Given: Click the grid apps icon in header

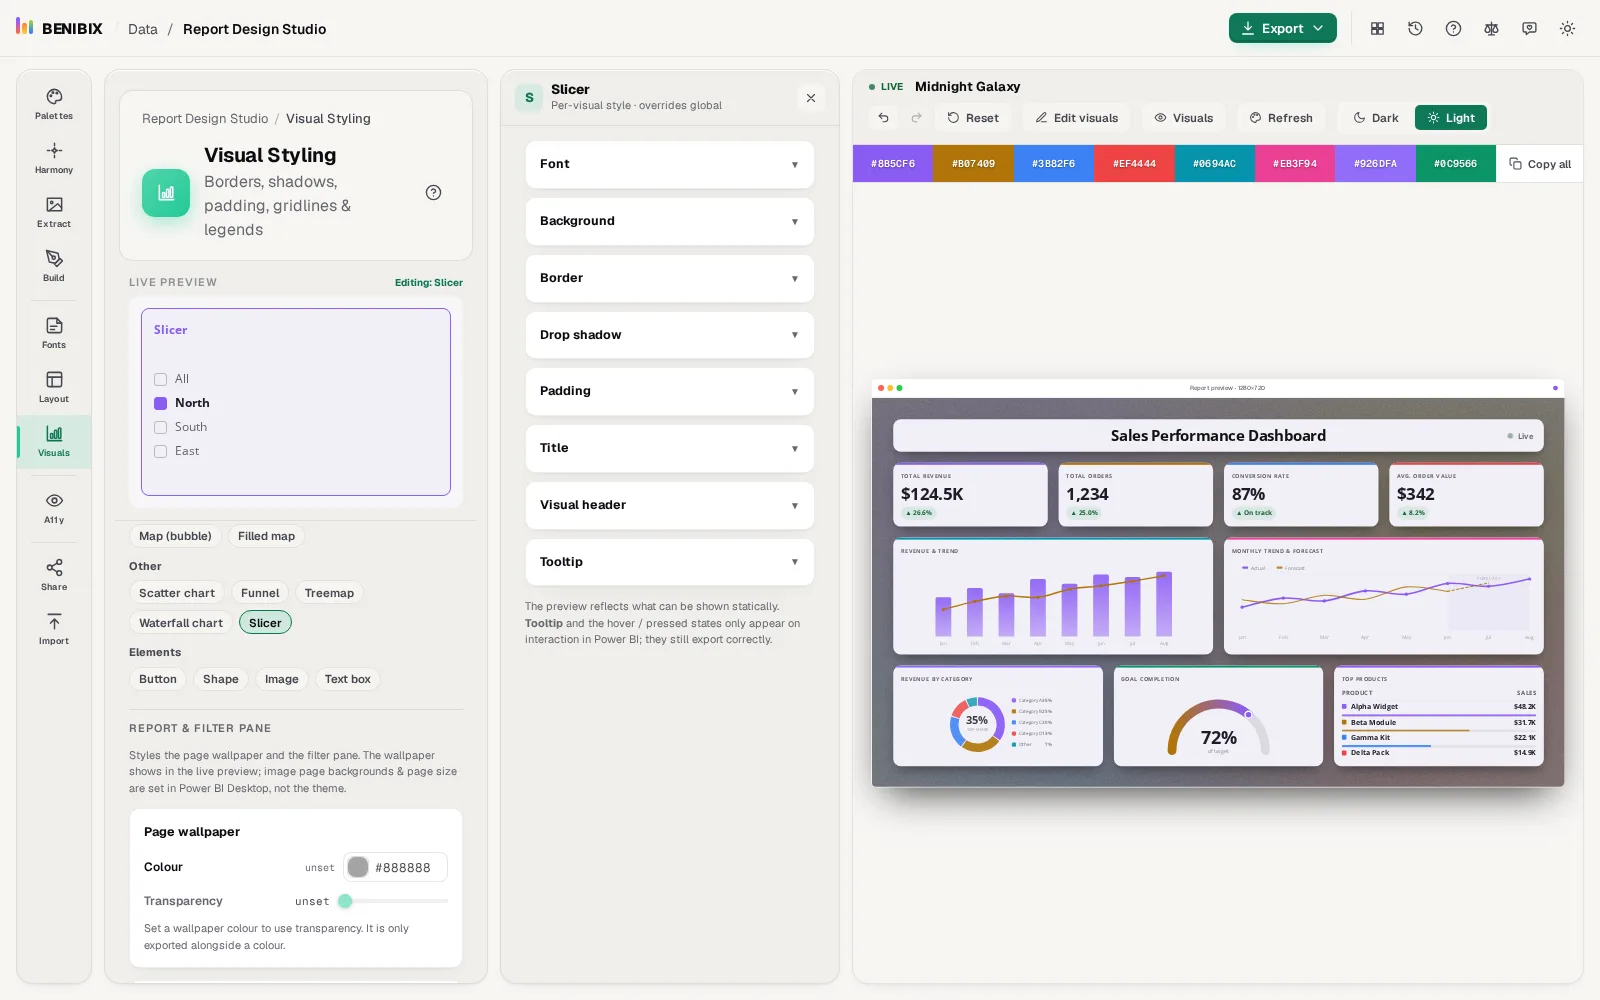Looking at the screenshot, I should pyautogui.click(x=1377, y=29).
